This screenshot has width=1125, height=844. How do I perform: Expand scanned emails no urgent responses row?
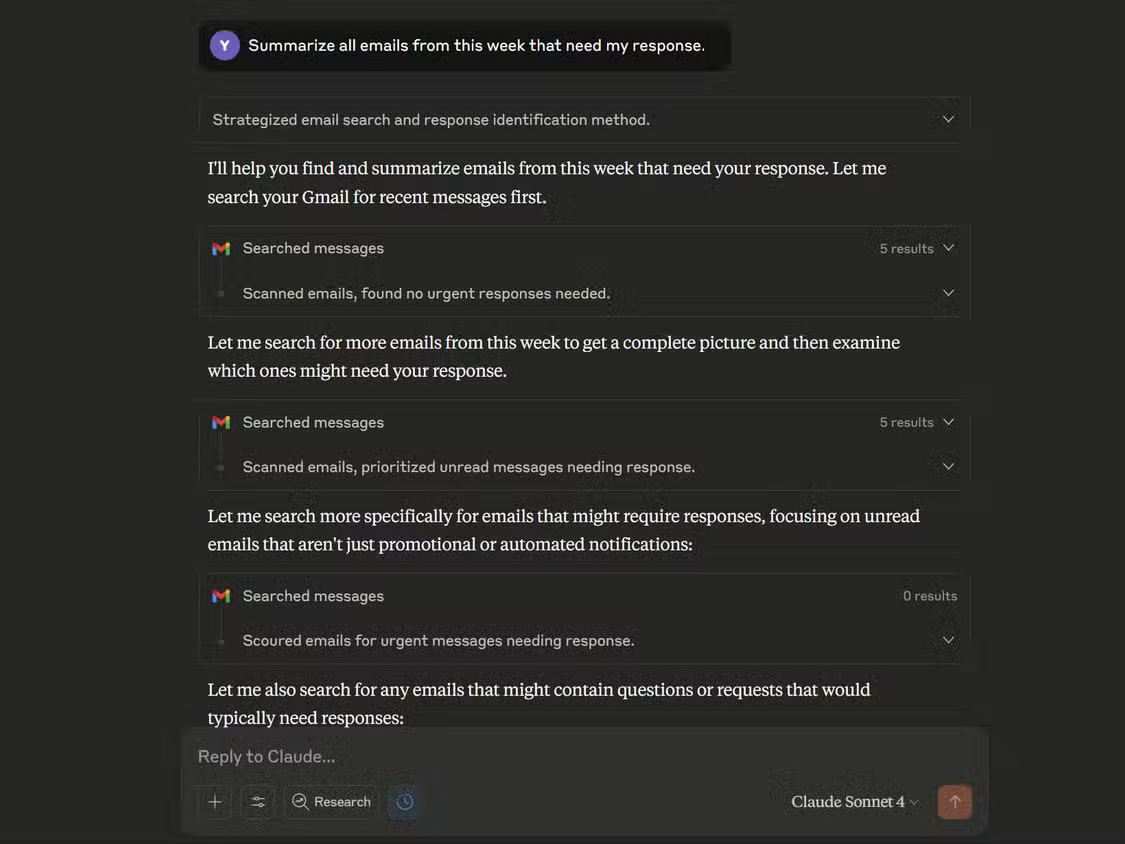click(x=947, y=292)
